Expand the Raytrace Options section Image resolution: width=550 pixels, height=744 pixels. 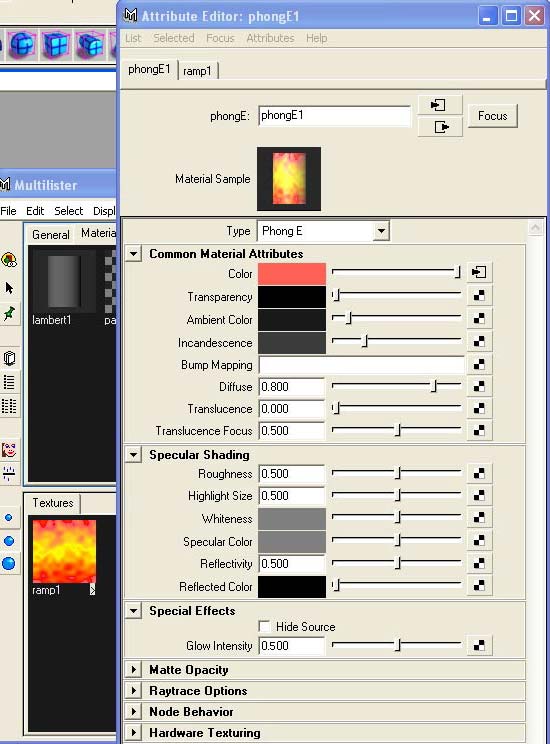(134, 691)
